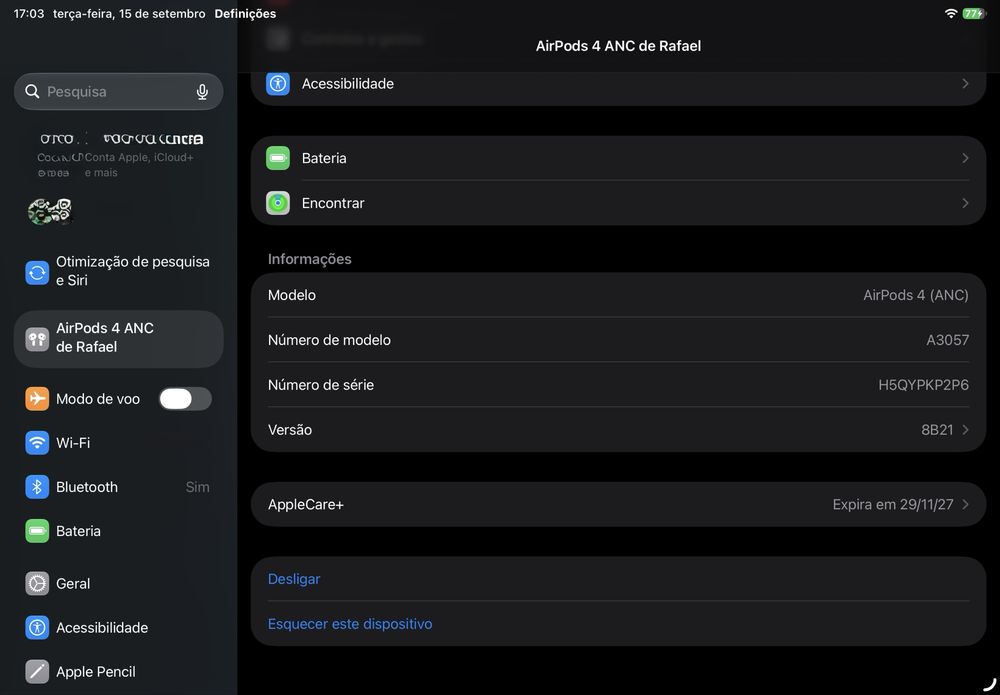
Task: Tap the Bluetooth icon in the sidebar
Action: [x=37, y=487]
